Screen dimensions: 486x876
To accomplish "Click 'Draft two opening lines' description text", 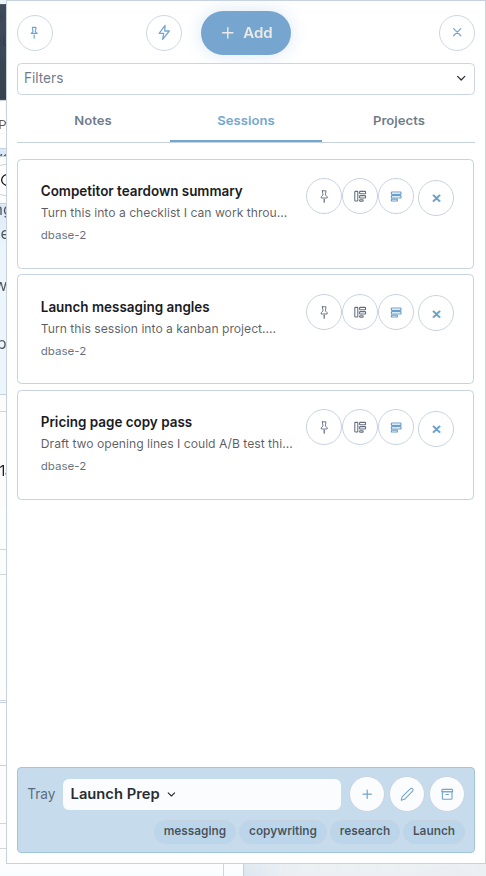I will point(166,444).
